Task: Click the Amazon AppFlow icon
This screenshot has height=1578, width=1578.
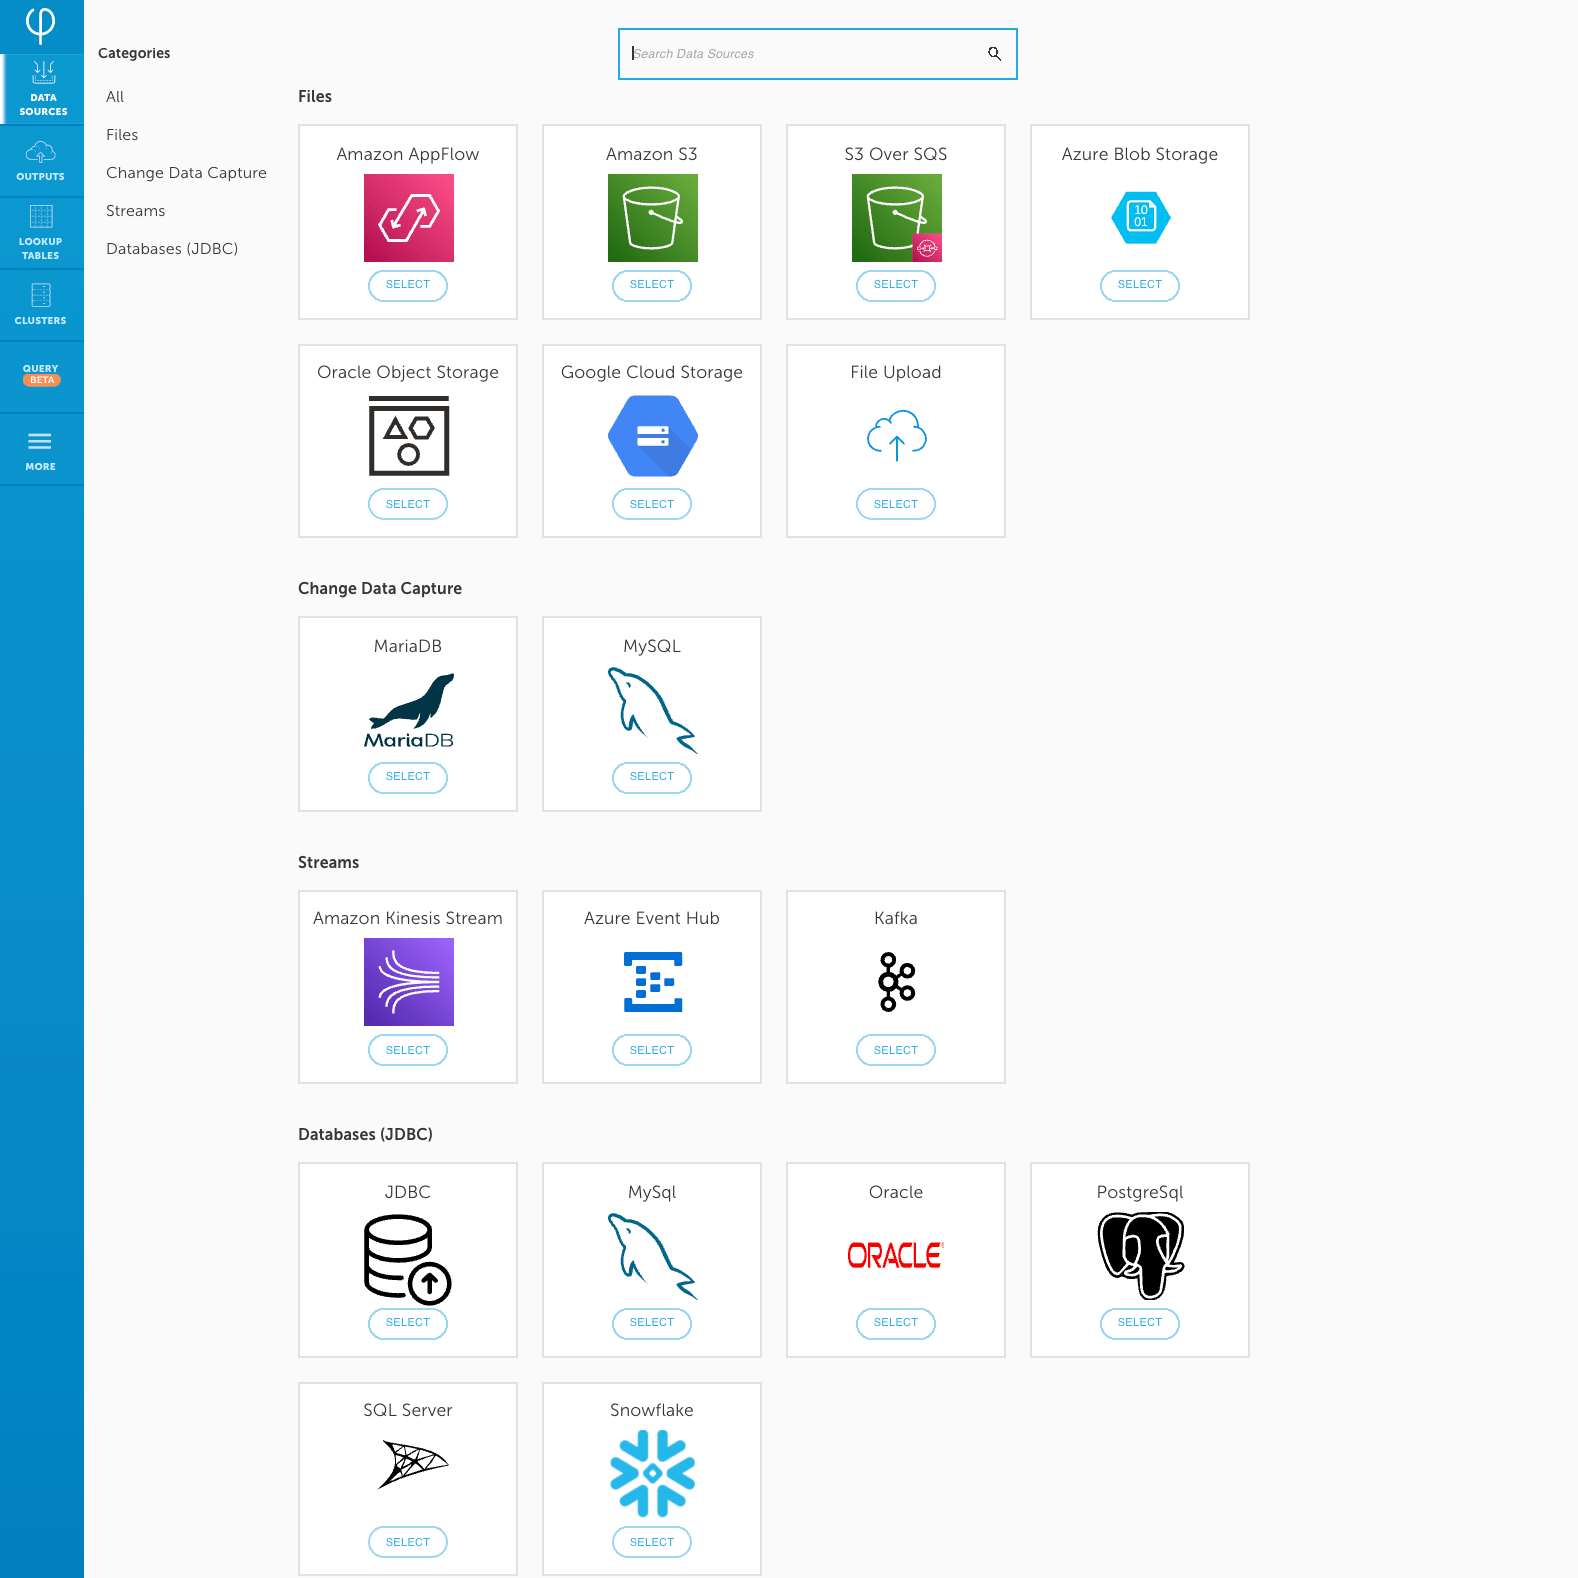Action: (409, 218)
